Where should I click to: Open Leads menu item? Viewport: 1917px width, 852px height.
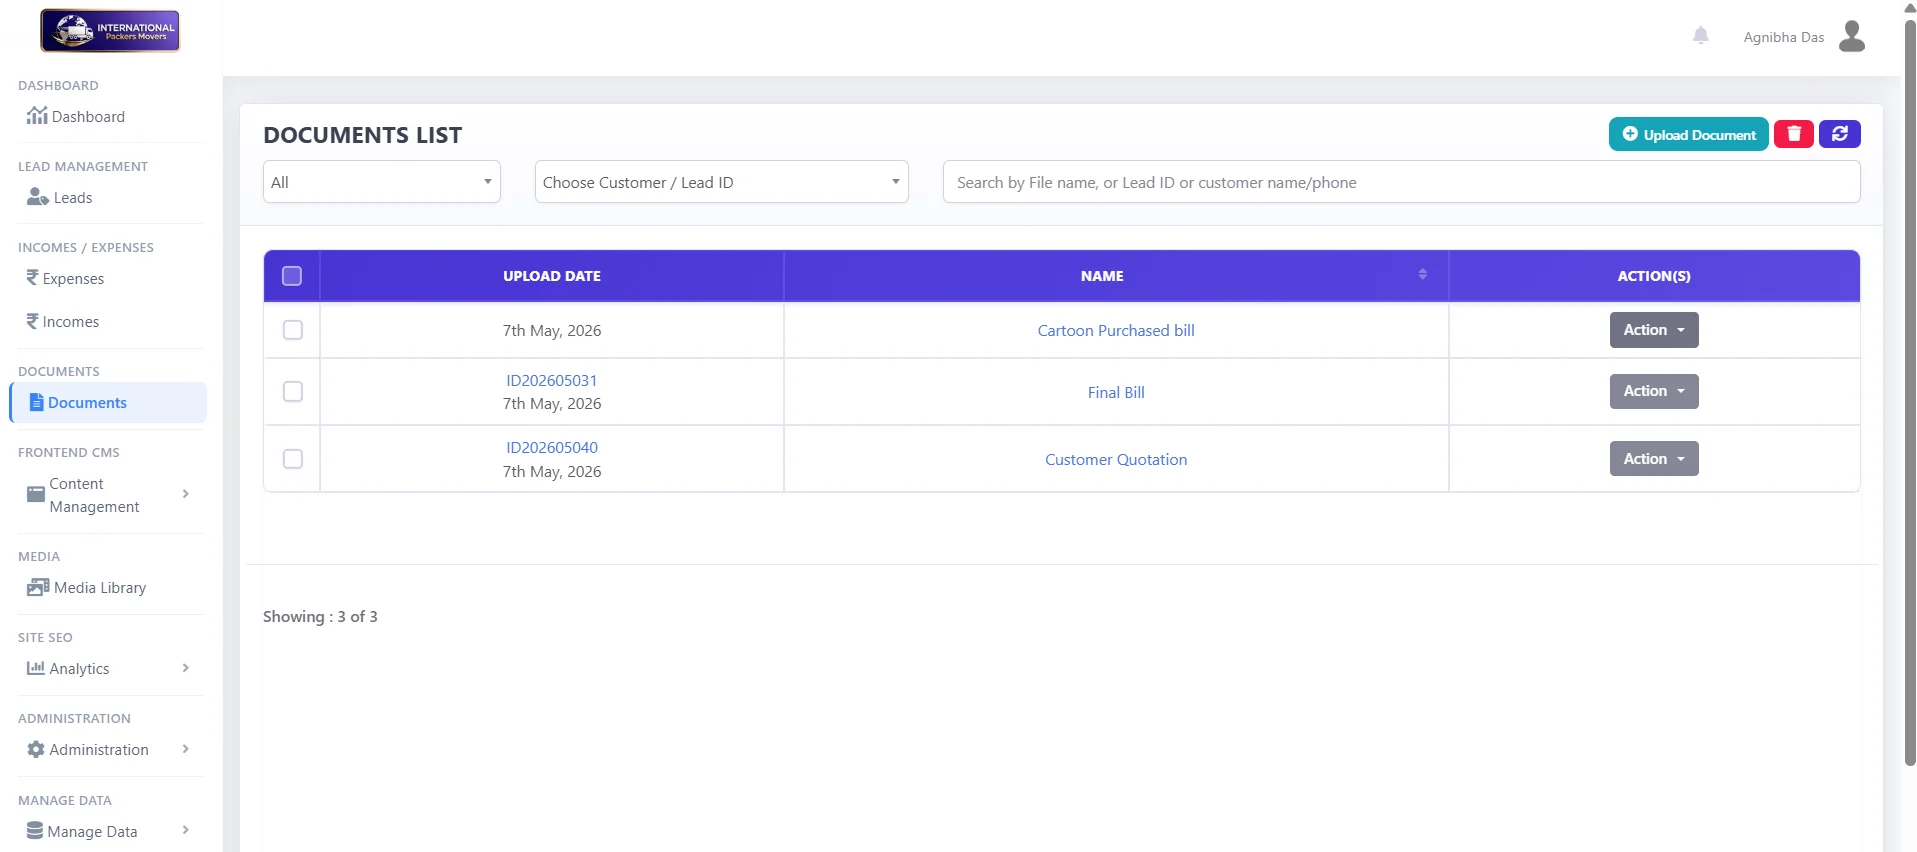click(x=73, y=198)
